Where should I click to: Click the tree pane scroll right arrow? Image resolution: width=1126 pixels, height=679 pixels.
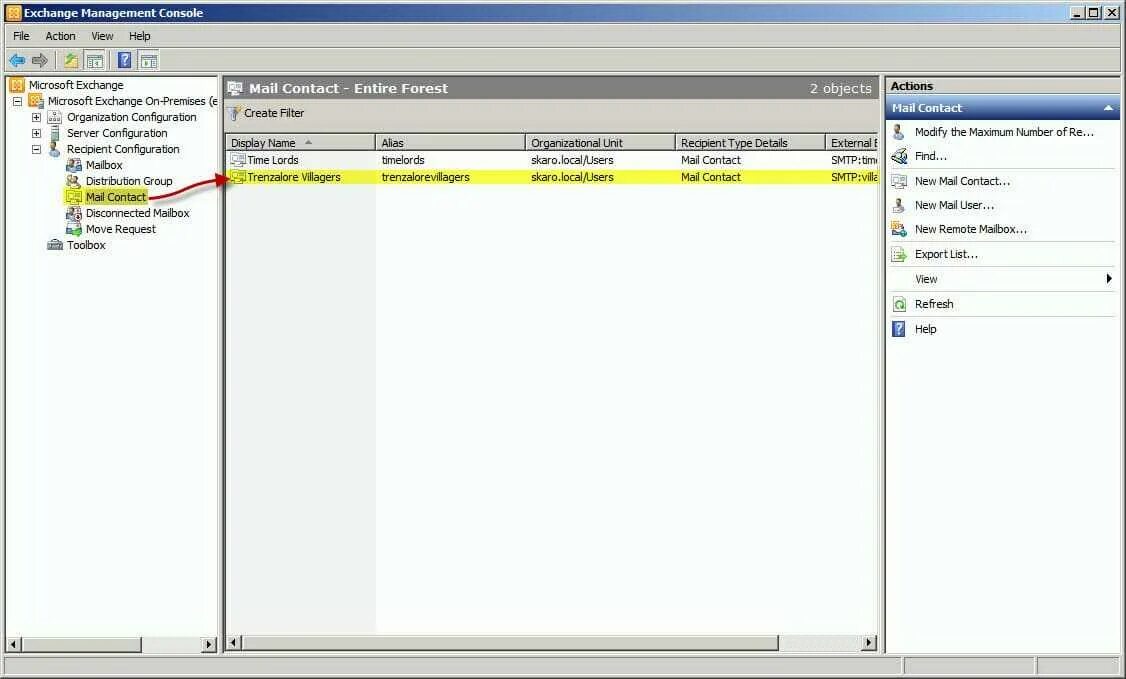pos(208,645)
